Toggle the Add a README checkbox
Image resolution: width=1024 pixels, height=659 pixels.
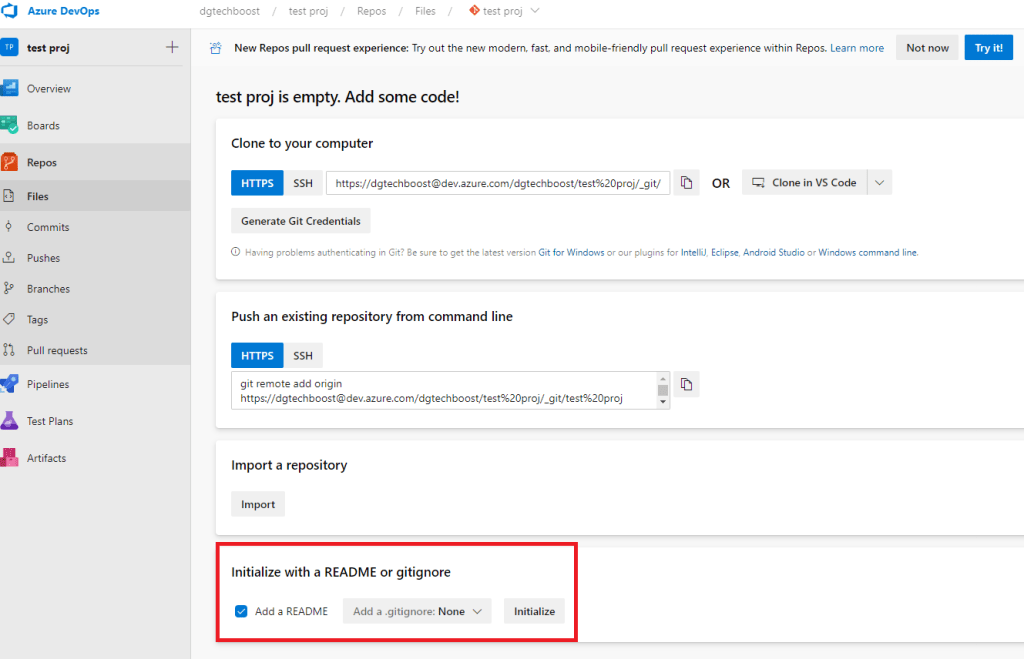(x=241, y=611)
